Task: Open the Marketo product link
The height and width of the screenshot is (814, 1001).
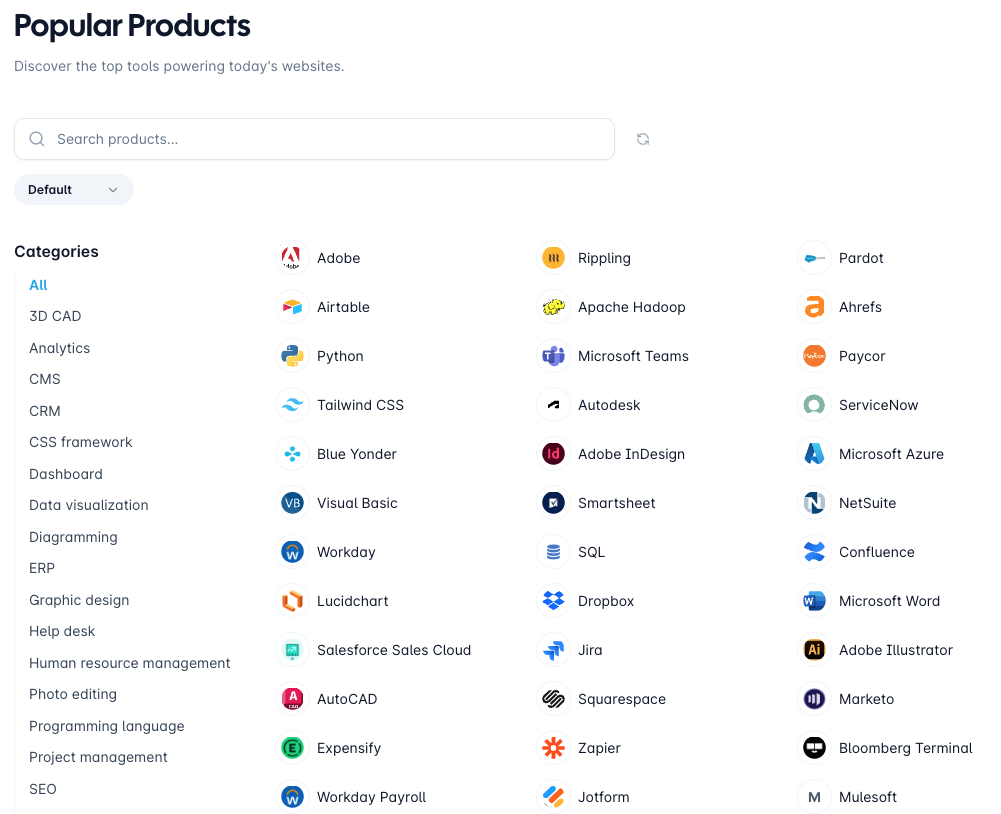Action: coord(866,699)
